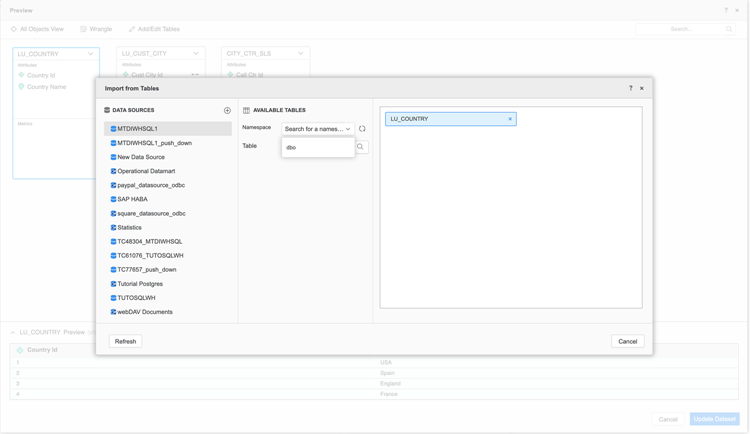Close the Import from Tables dialog
The image size is (750, 434).
click(642, 88)
